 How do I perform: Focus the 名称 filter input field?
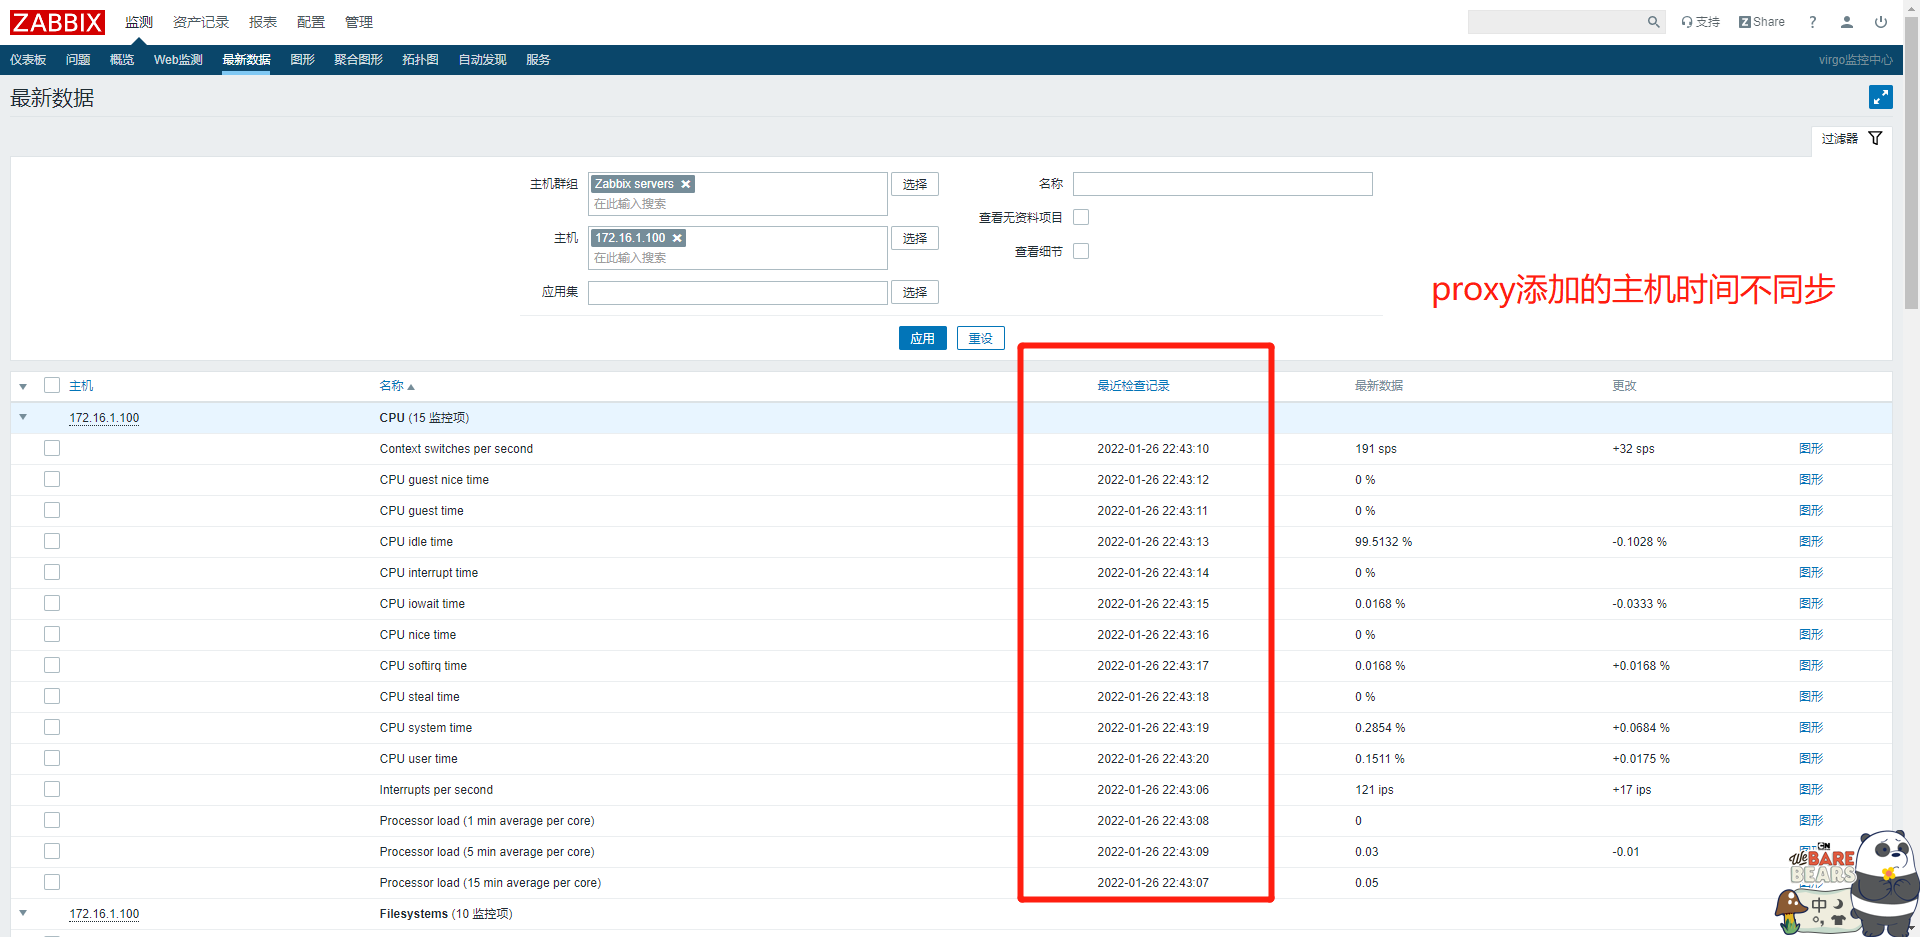(x=1222, y=184)
